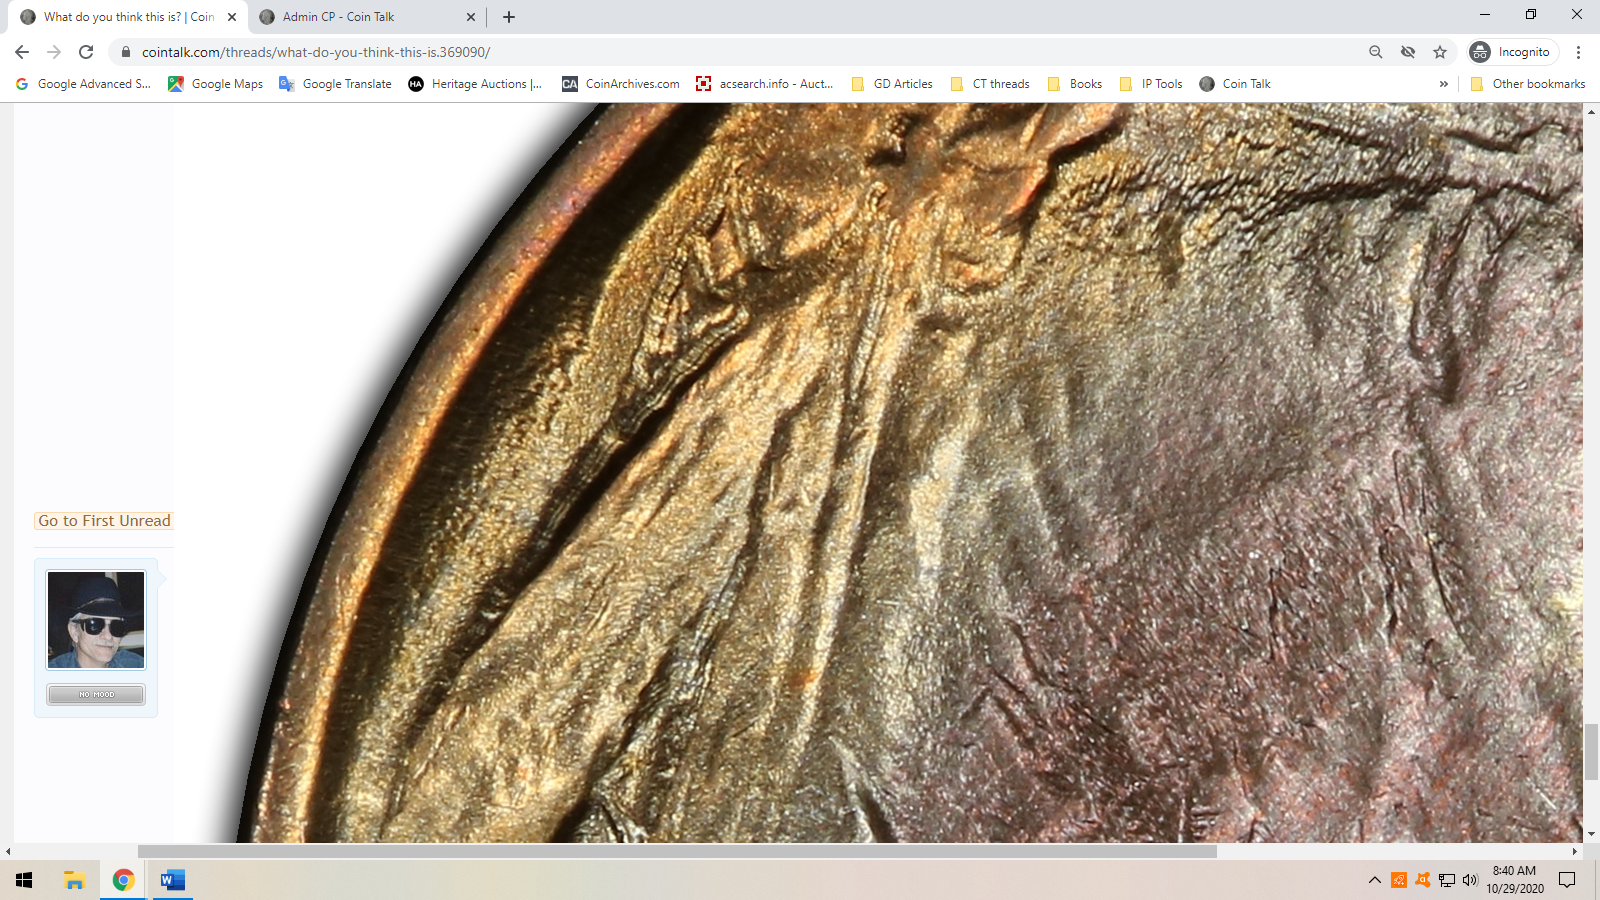Open the CoinArchives.com bookmark

tap(621, 84)
